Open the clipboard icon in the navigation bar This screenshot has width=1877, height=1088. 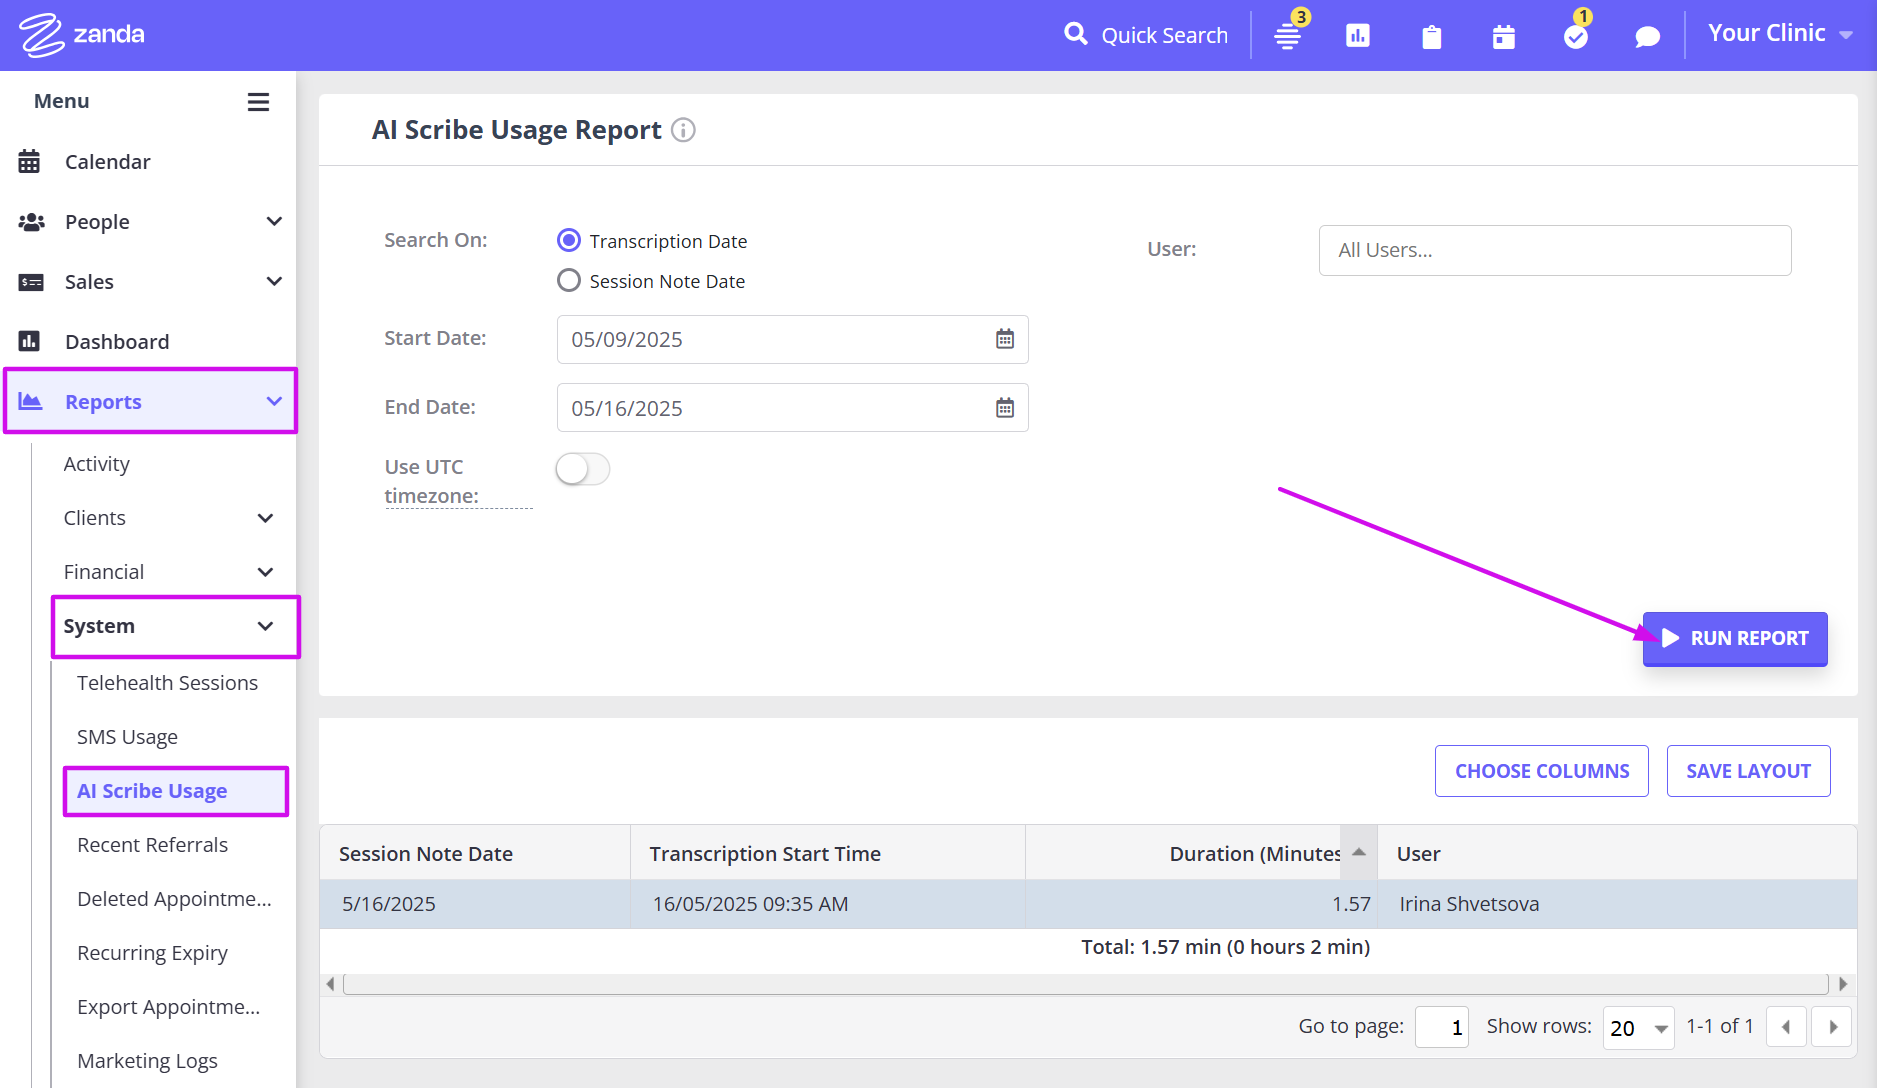(1430, 35)
